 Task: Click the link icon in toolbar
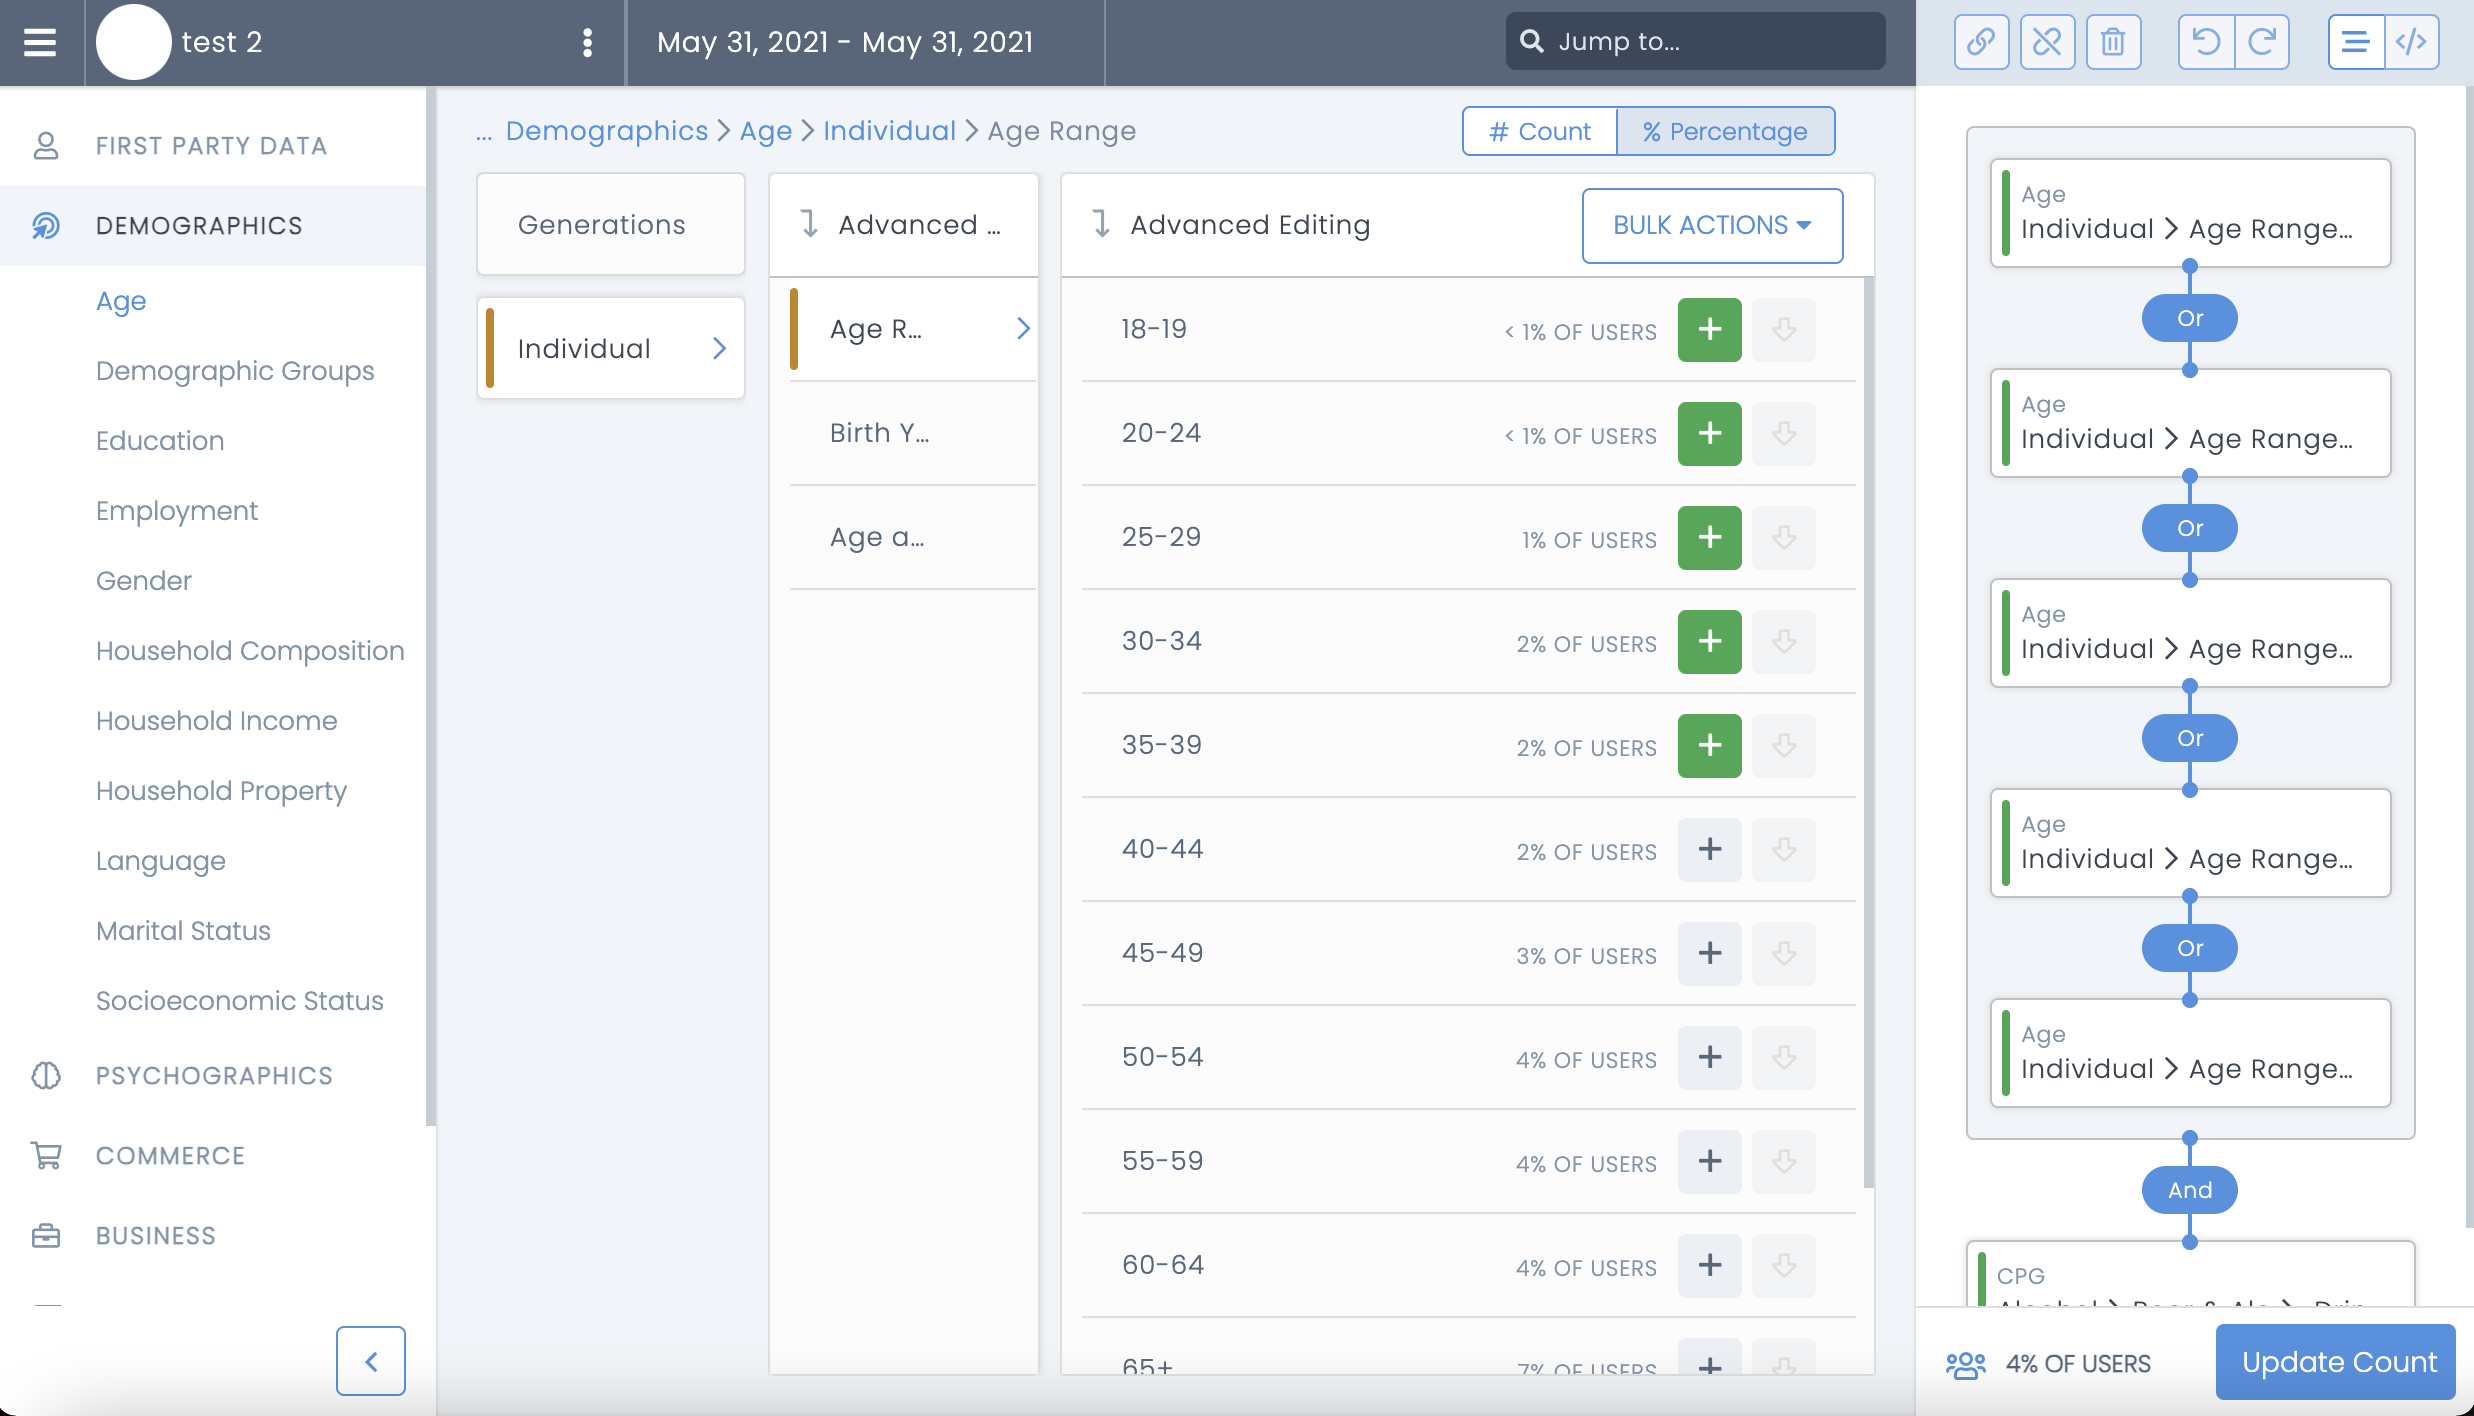(x=1981, y=42)
